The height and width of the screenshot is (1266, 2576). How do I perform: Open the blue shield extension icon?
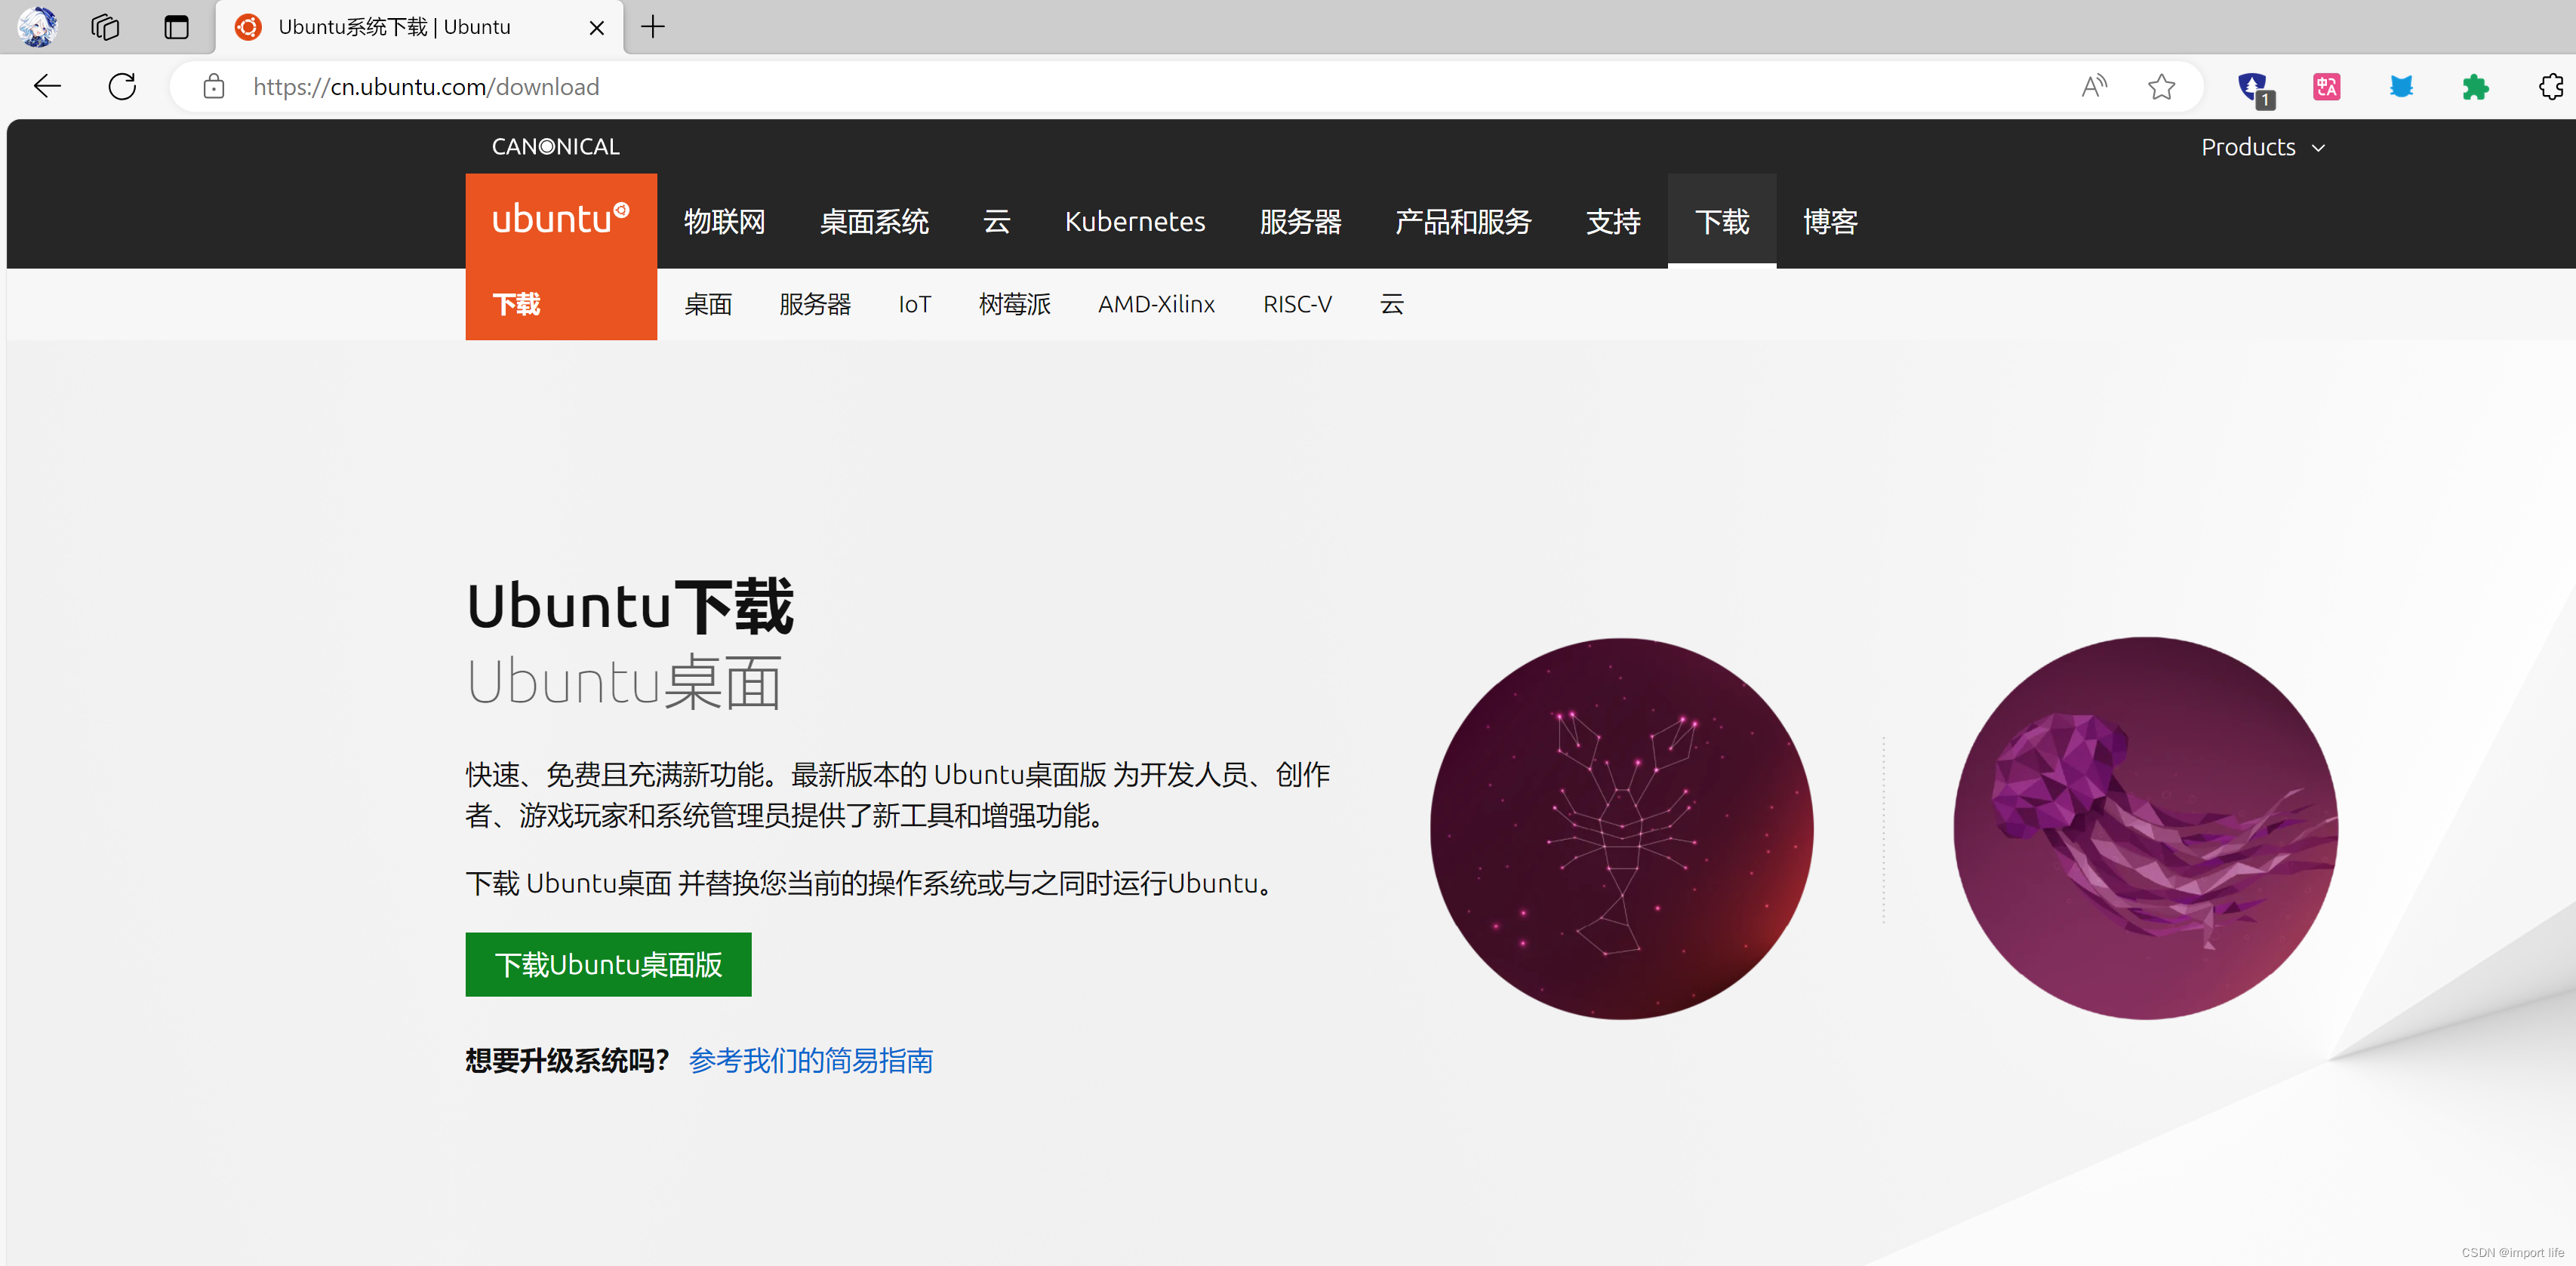pos(2253,87)
